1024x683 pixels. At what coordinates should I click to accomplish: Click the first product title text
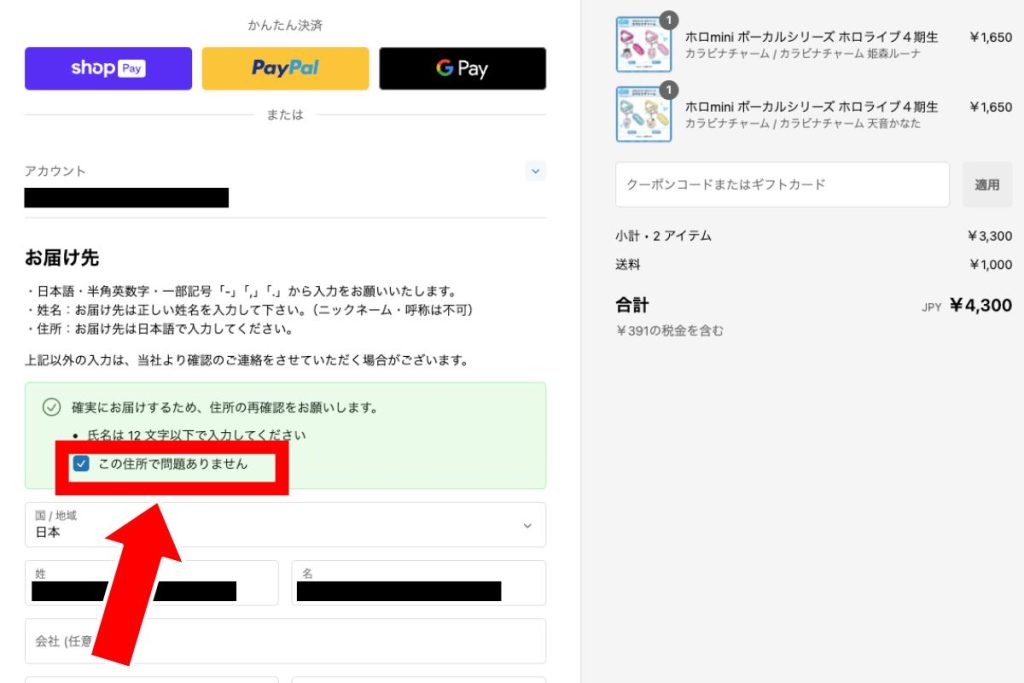tap(811, 37)
